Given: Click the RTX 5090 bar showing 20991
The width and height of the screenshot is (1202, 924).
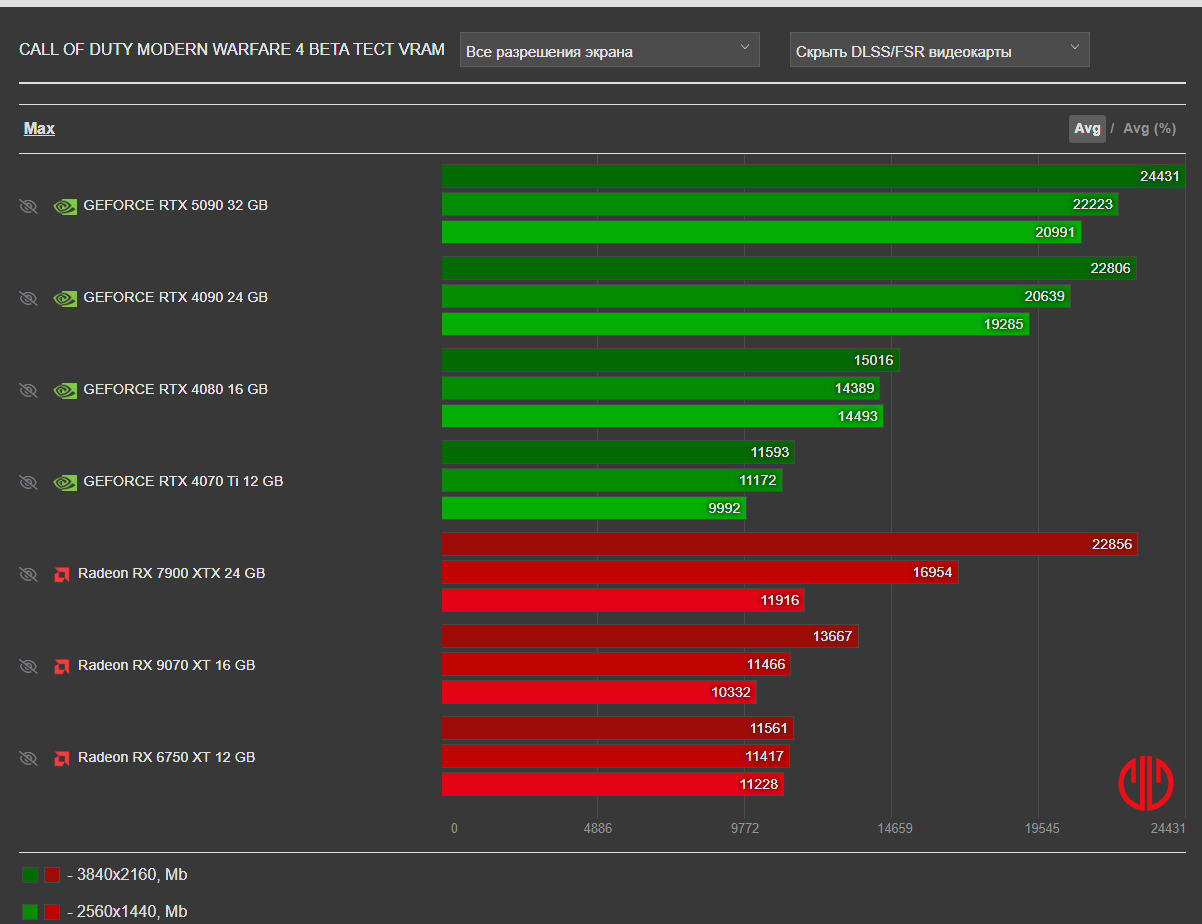Looking at the screenshot, I should pos(761,232).
